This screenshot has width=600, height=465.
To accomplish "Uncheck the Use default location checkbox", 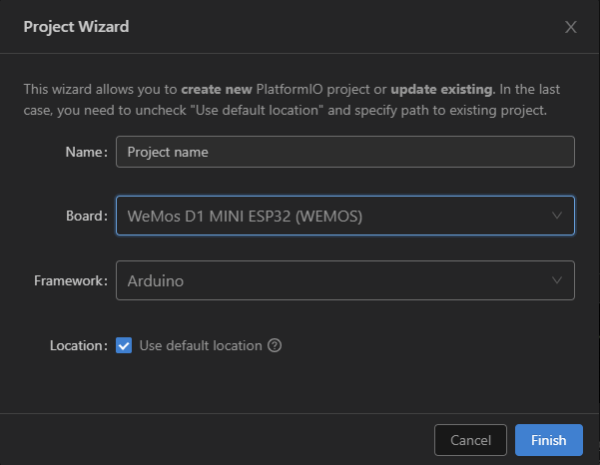I will tap(124, 345).
